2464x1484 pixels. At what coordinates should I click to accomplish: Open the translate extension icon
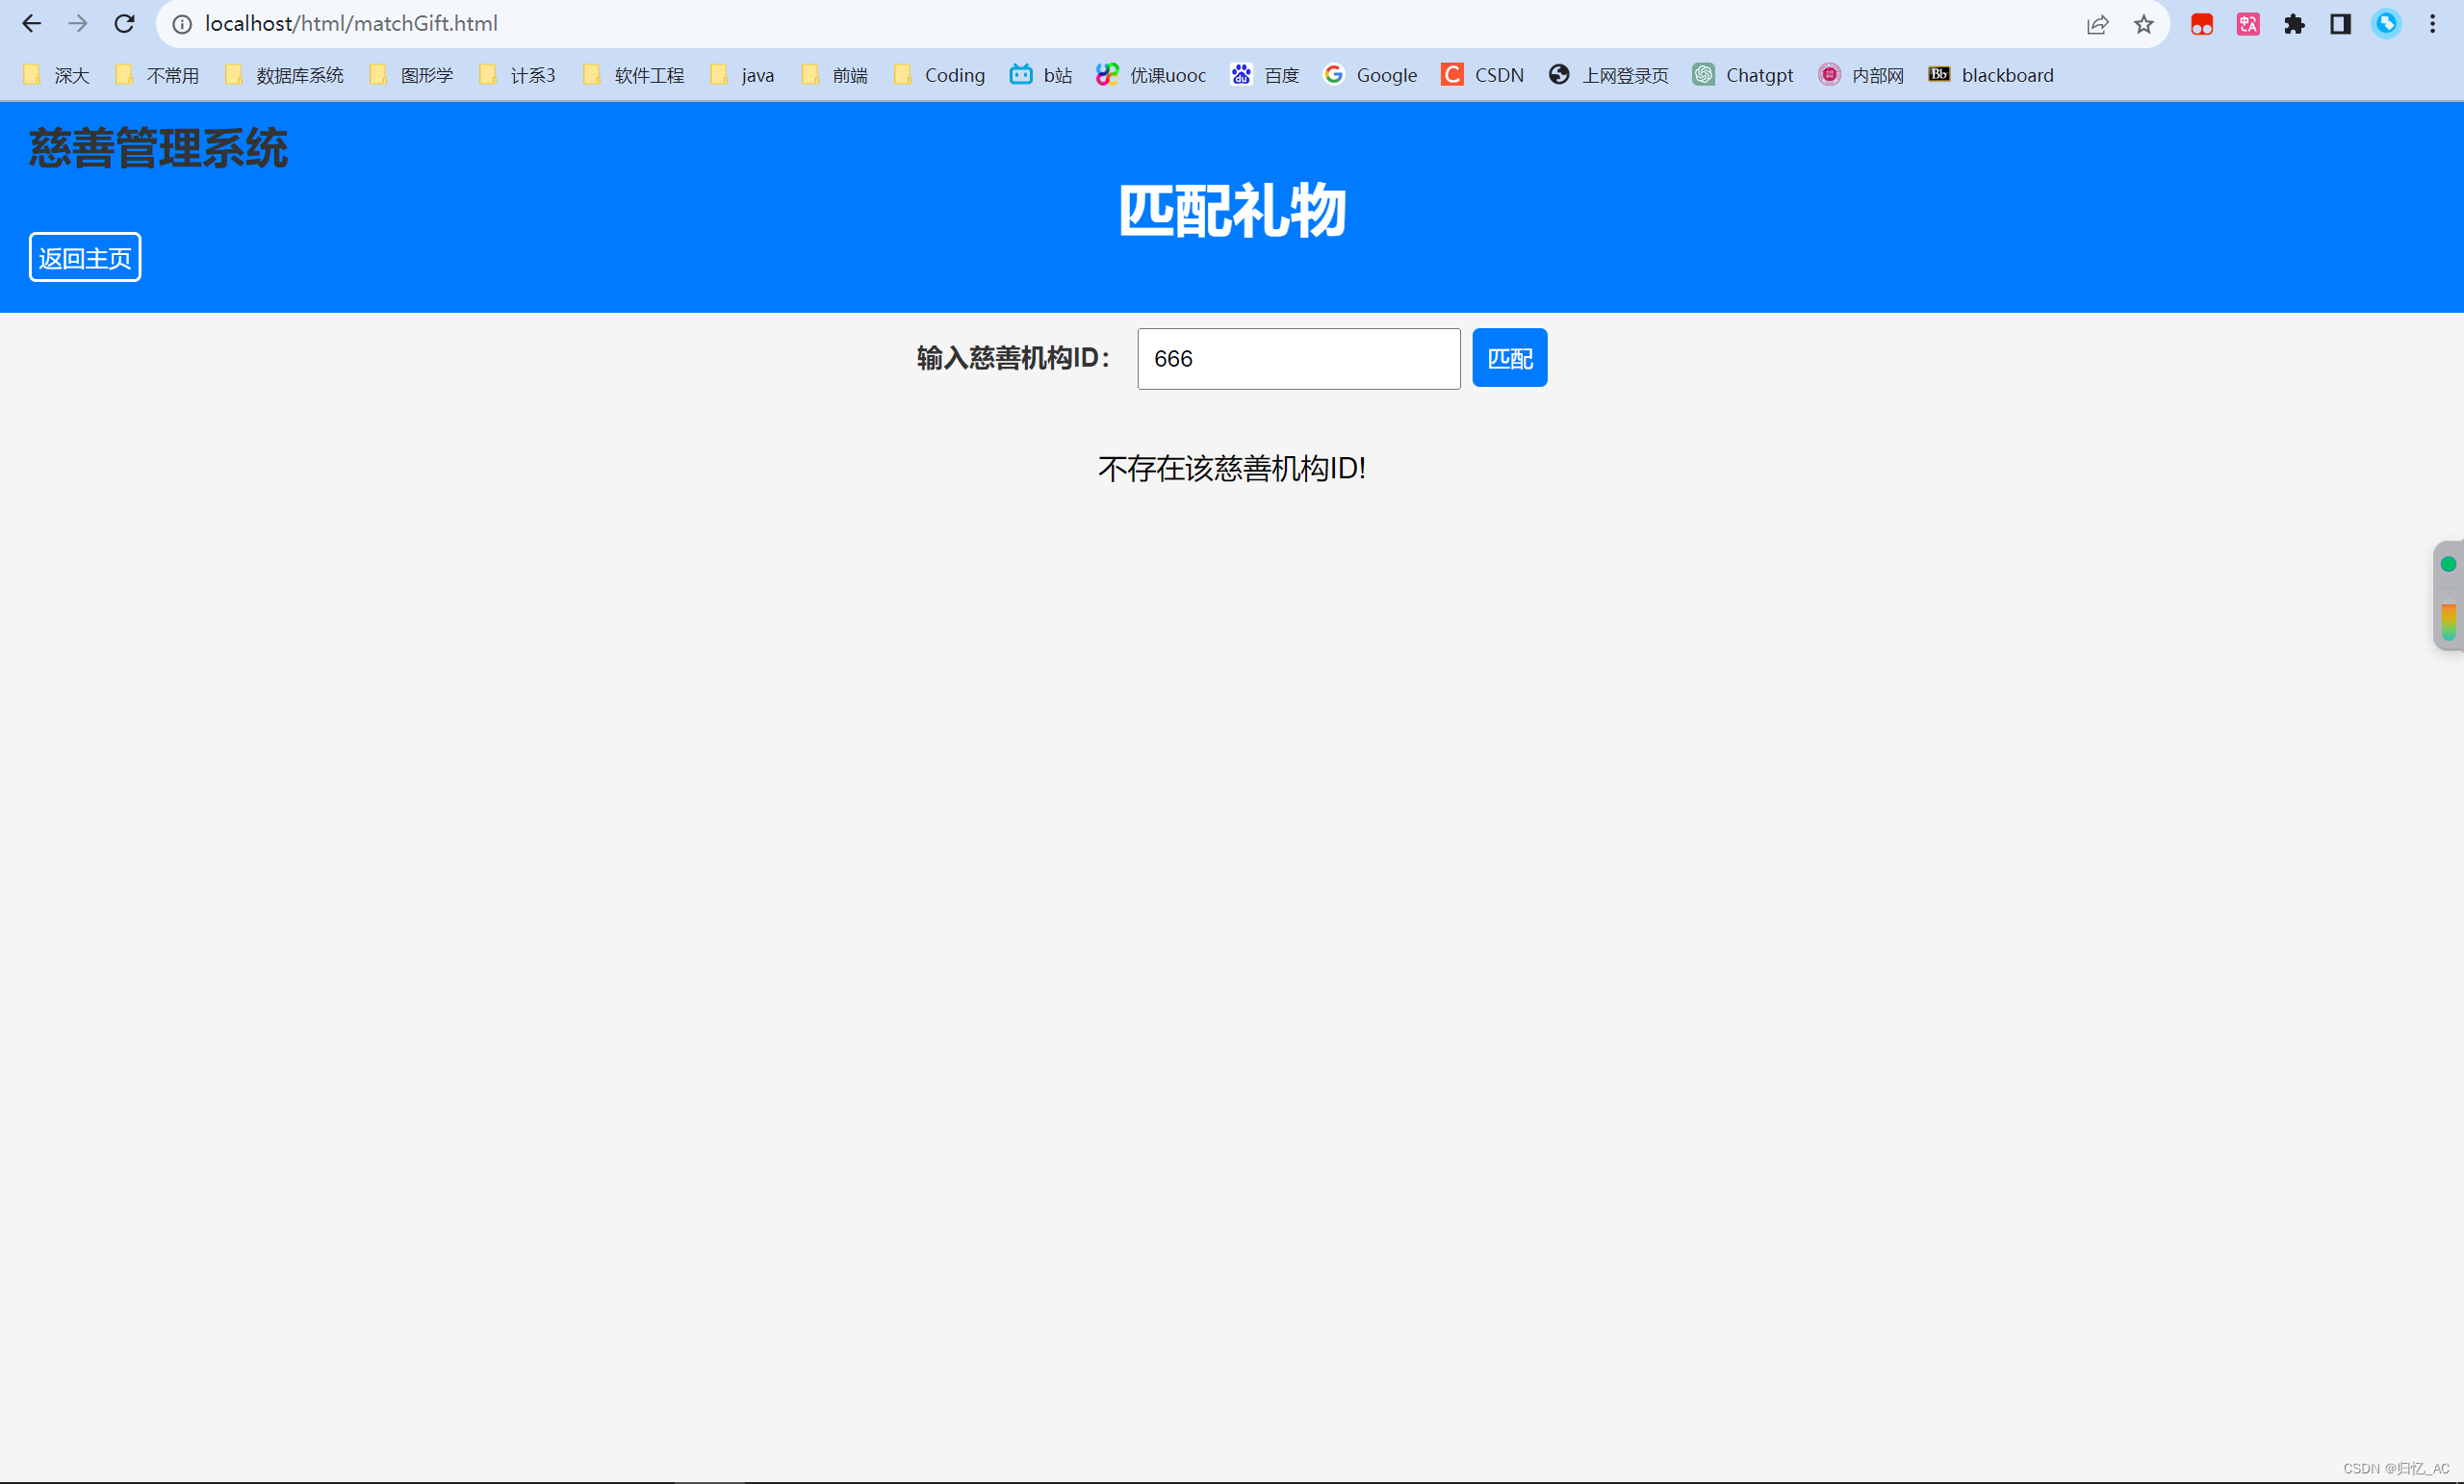pos(2248,24)
